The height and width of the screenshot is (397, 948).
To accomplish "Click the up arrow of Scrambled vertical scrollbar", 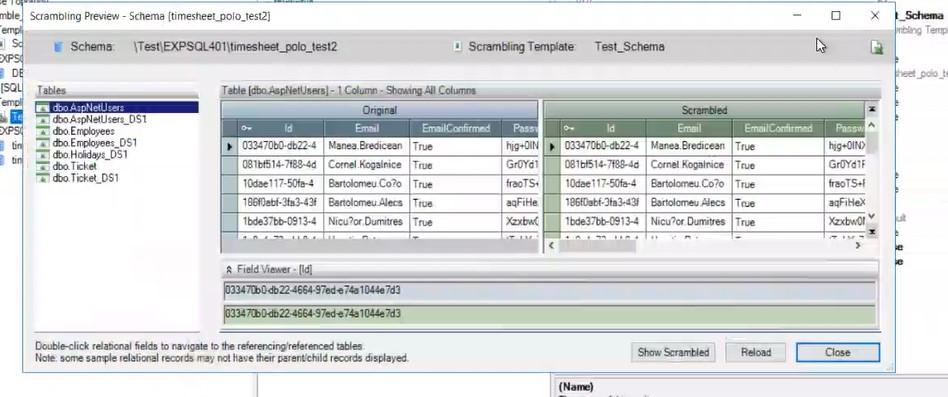I will click(x=872, y=125).
